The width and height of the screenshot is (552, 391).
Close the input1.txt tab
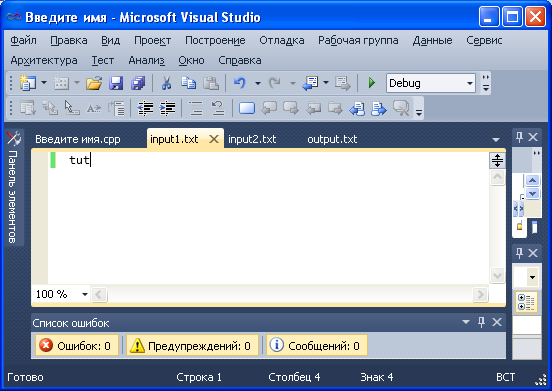point(214,139)
